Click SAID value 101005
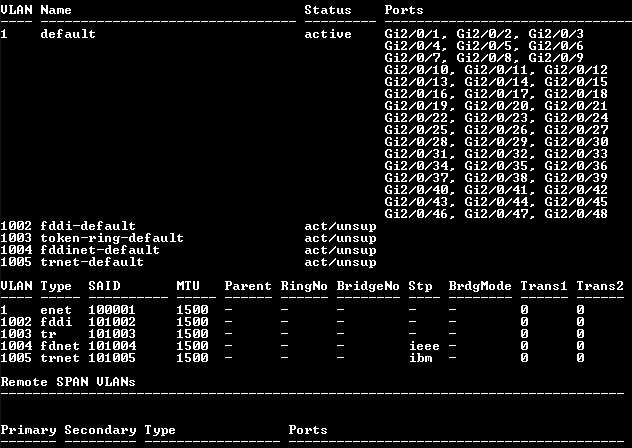 coord(112,358)
